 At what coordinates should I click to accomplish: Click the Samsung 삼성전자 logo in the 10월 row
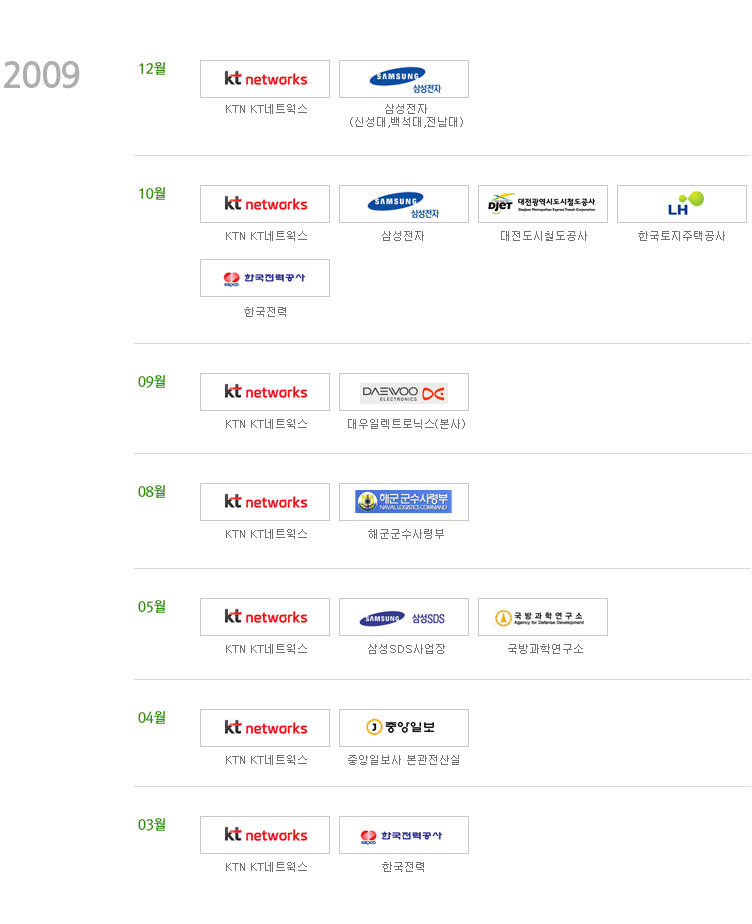[x=404, y=204]
